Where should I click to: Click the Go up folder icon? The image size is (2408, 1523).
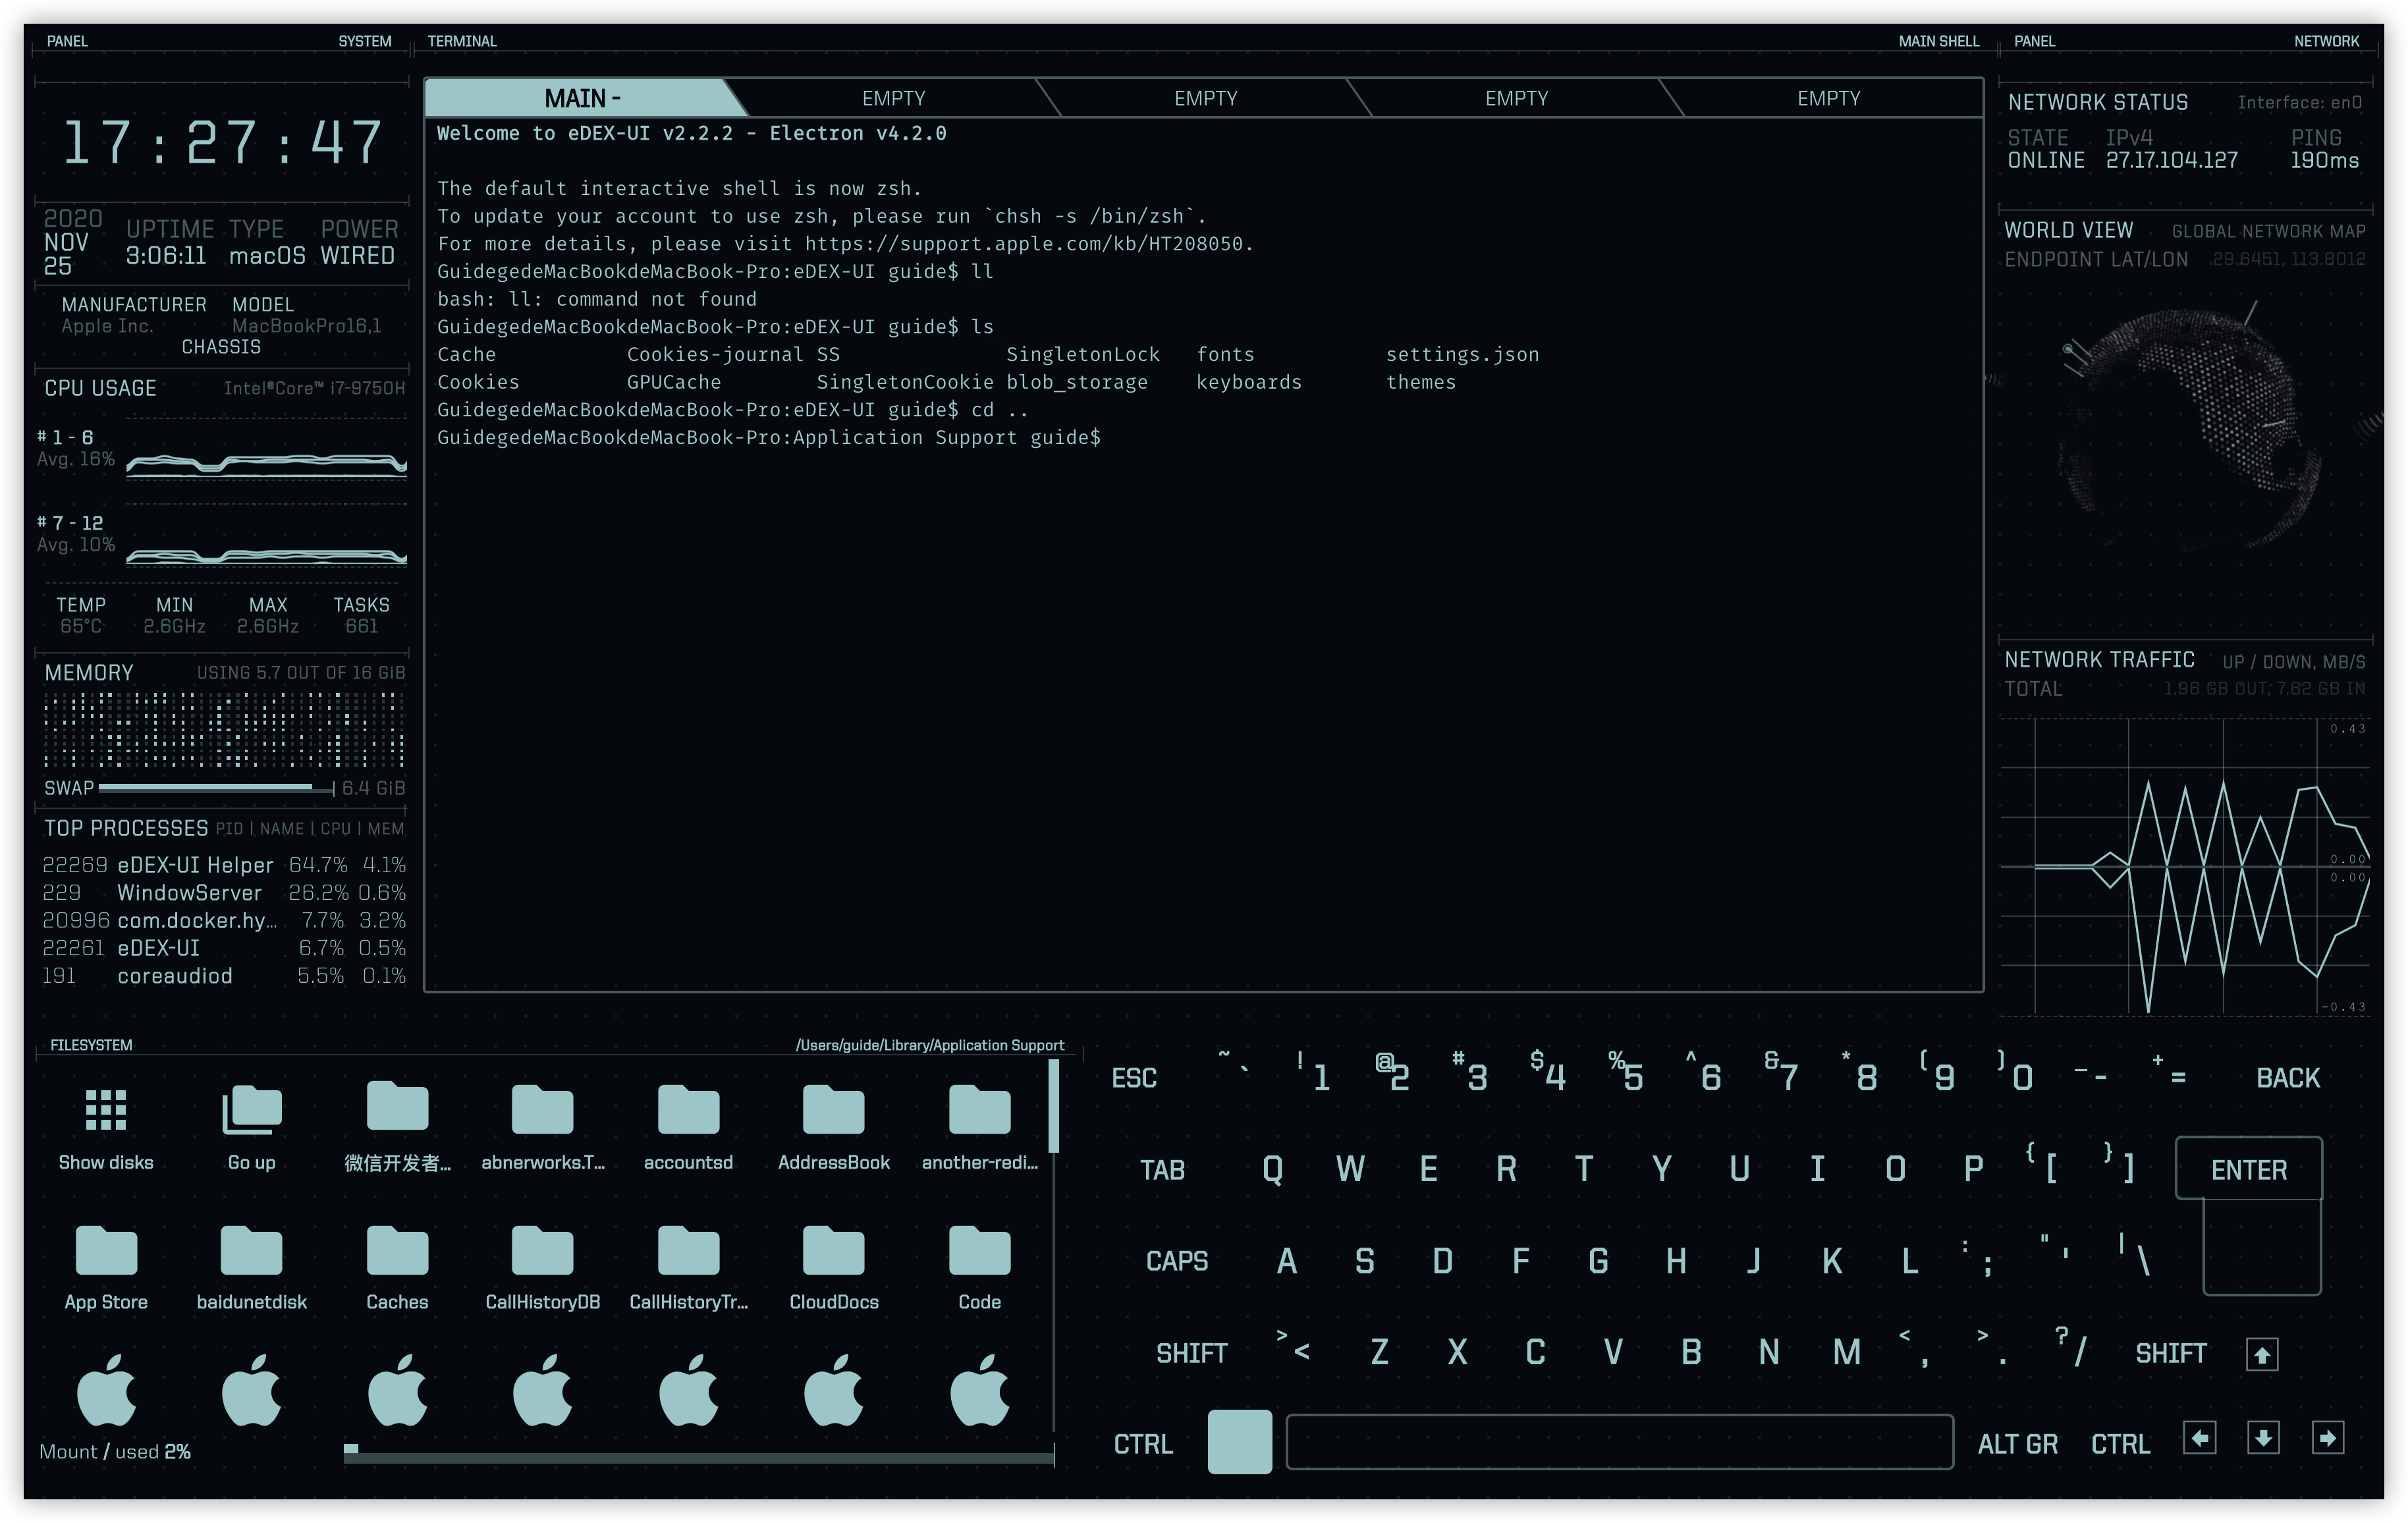251,1109
